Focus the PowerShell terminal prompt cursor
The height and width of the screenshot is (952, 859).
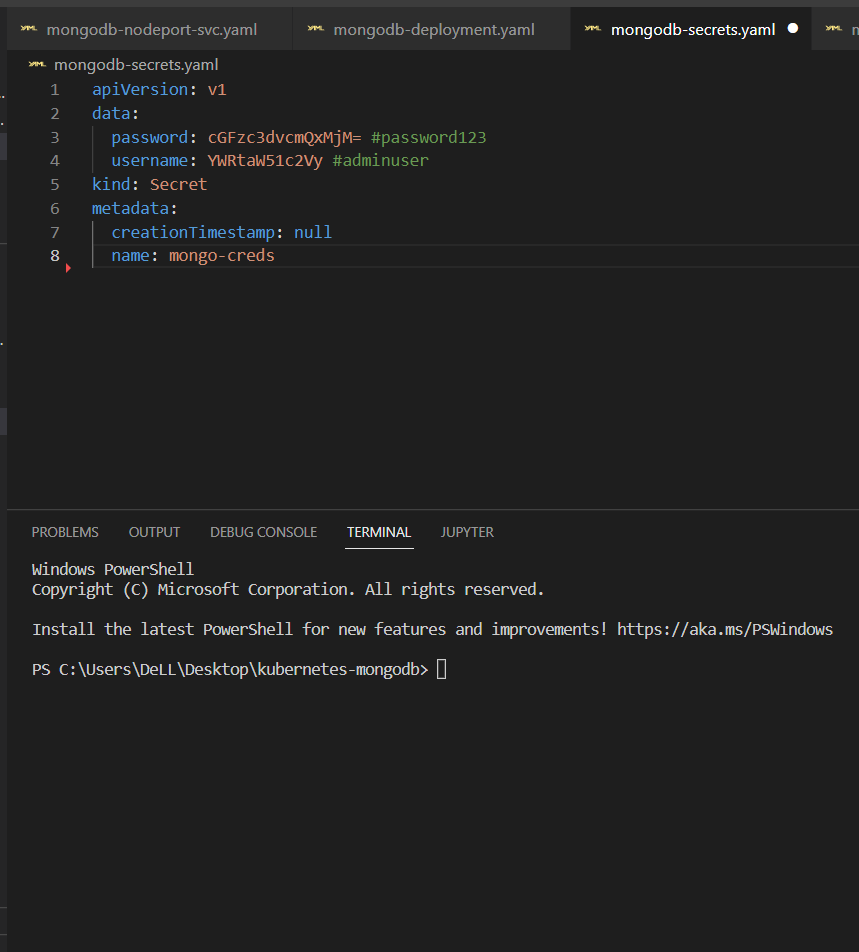pyautogui.click(x=442, y=669)
